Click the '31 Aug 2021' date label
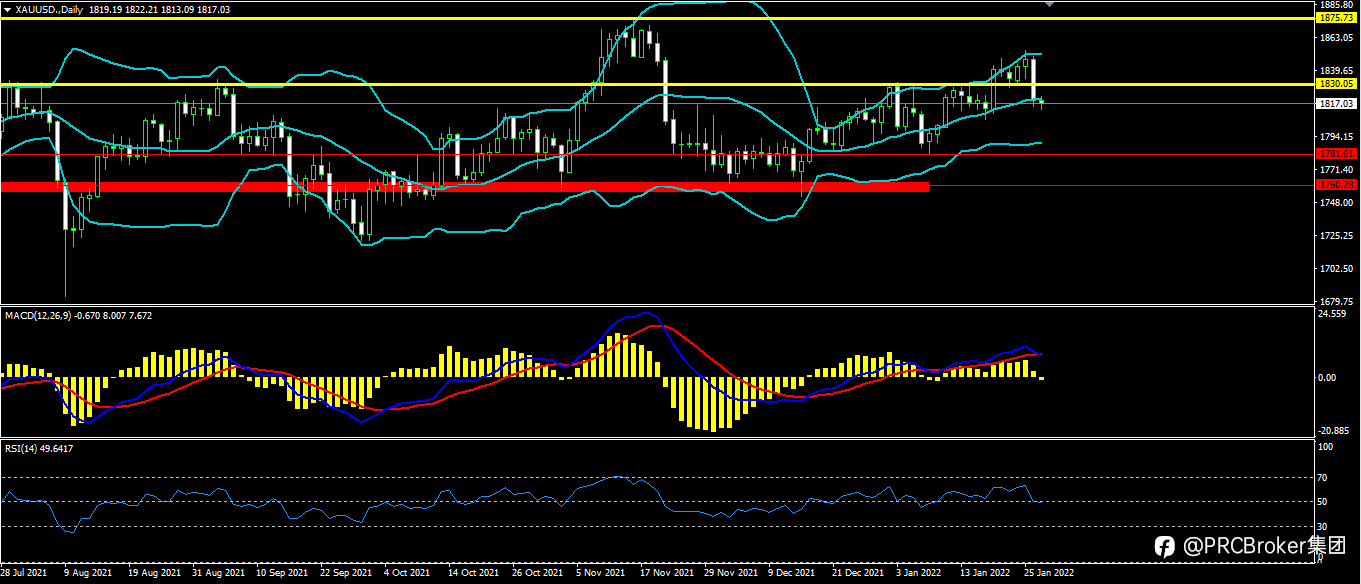Viewport: 1361px width, 584px height. click(x=218, y=574)
